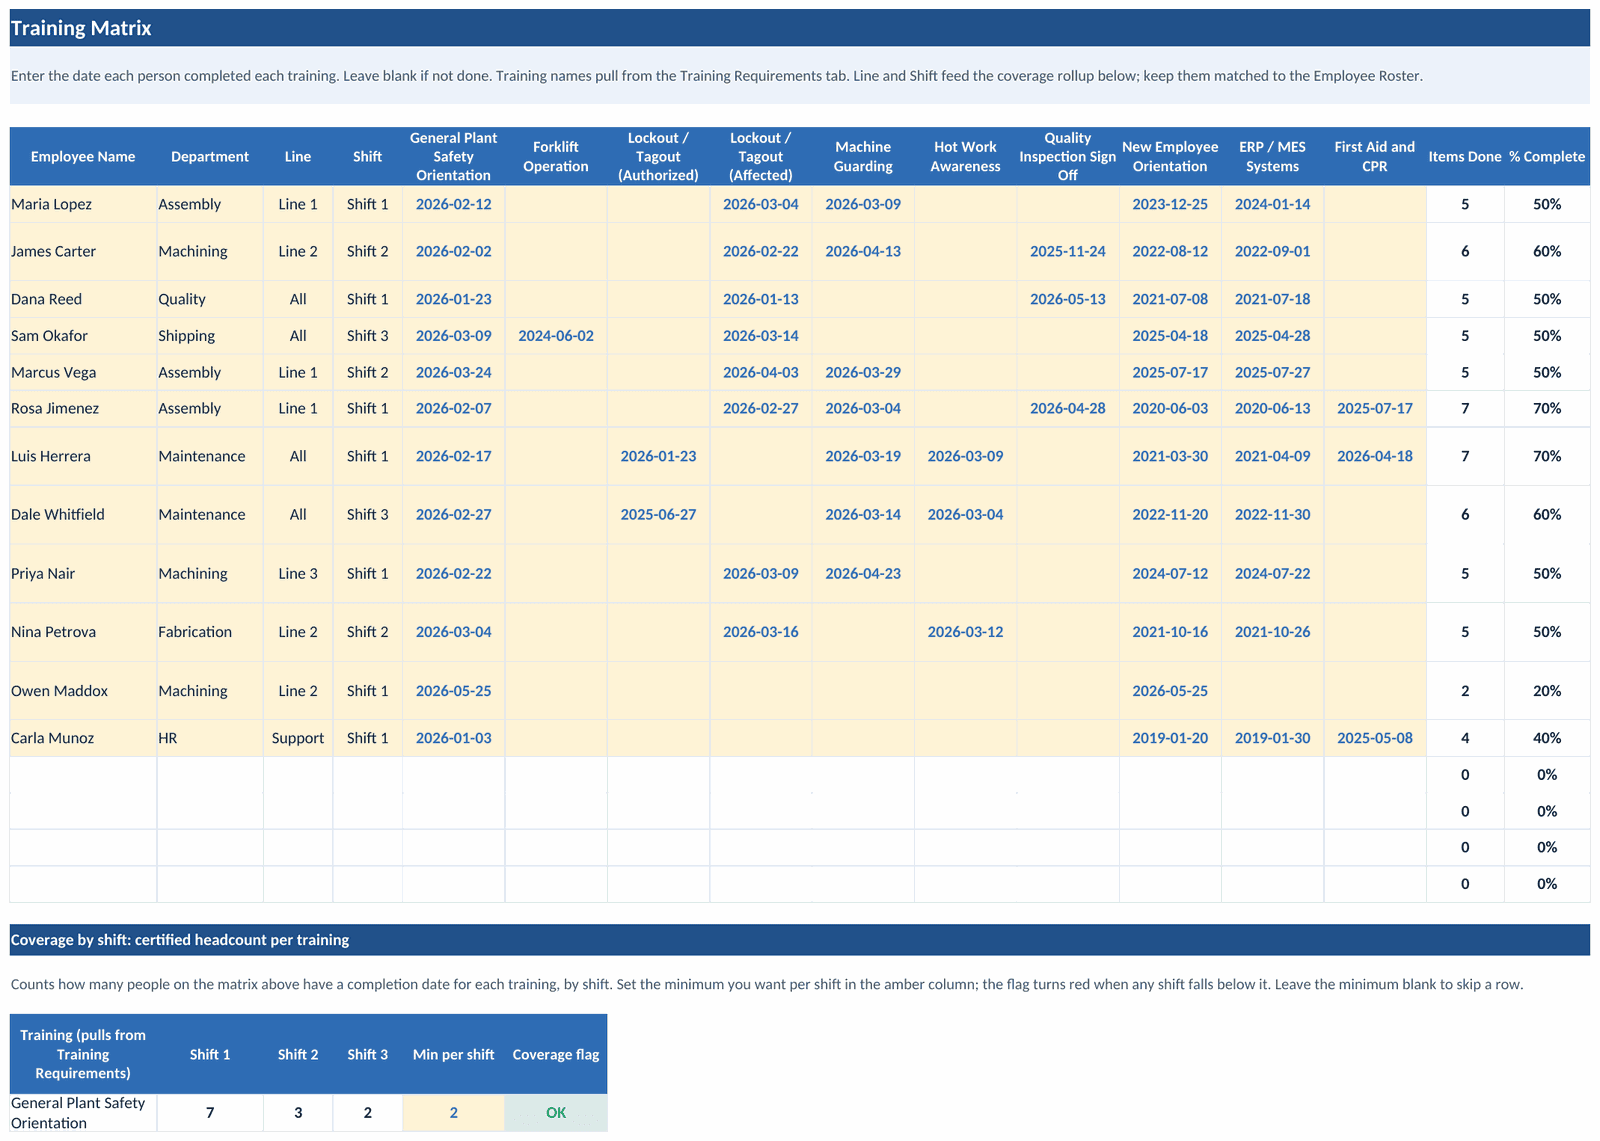Screen dimensions: 1600x1141
Task: Select Carla Munoz's name cell
Action: click(x=83, y=738)
